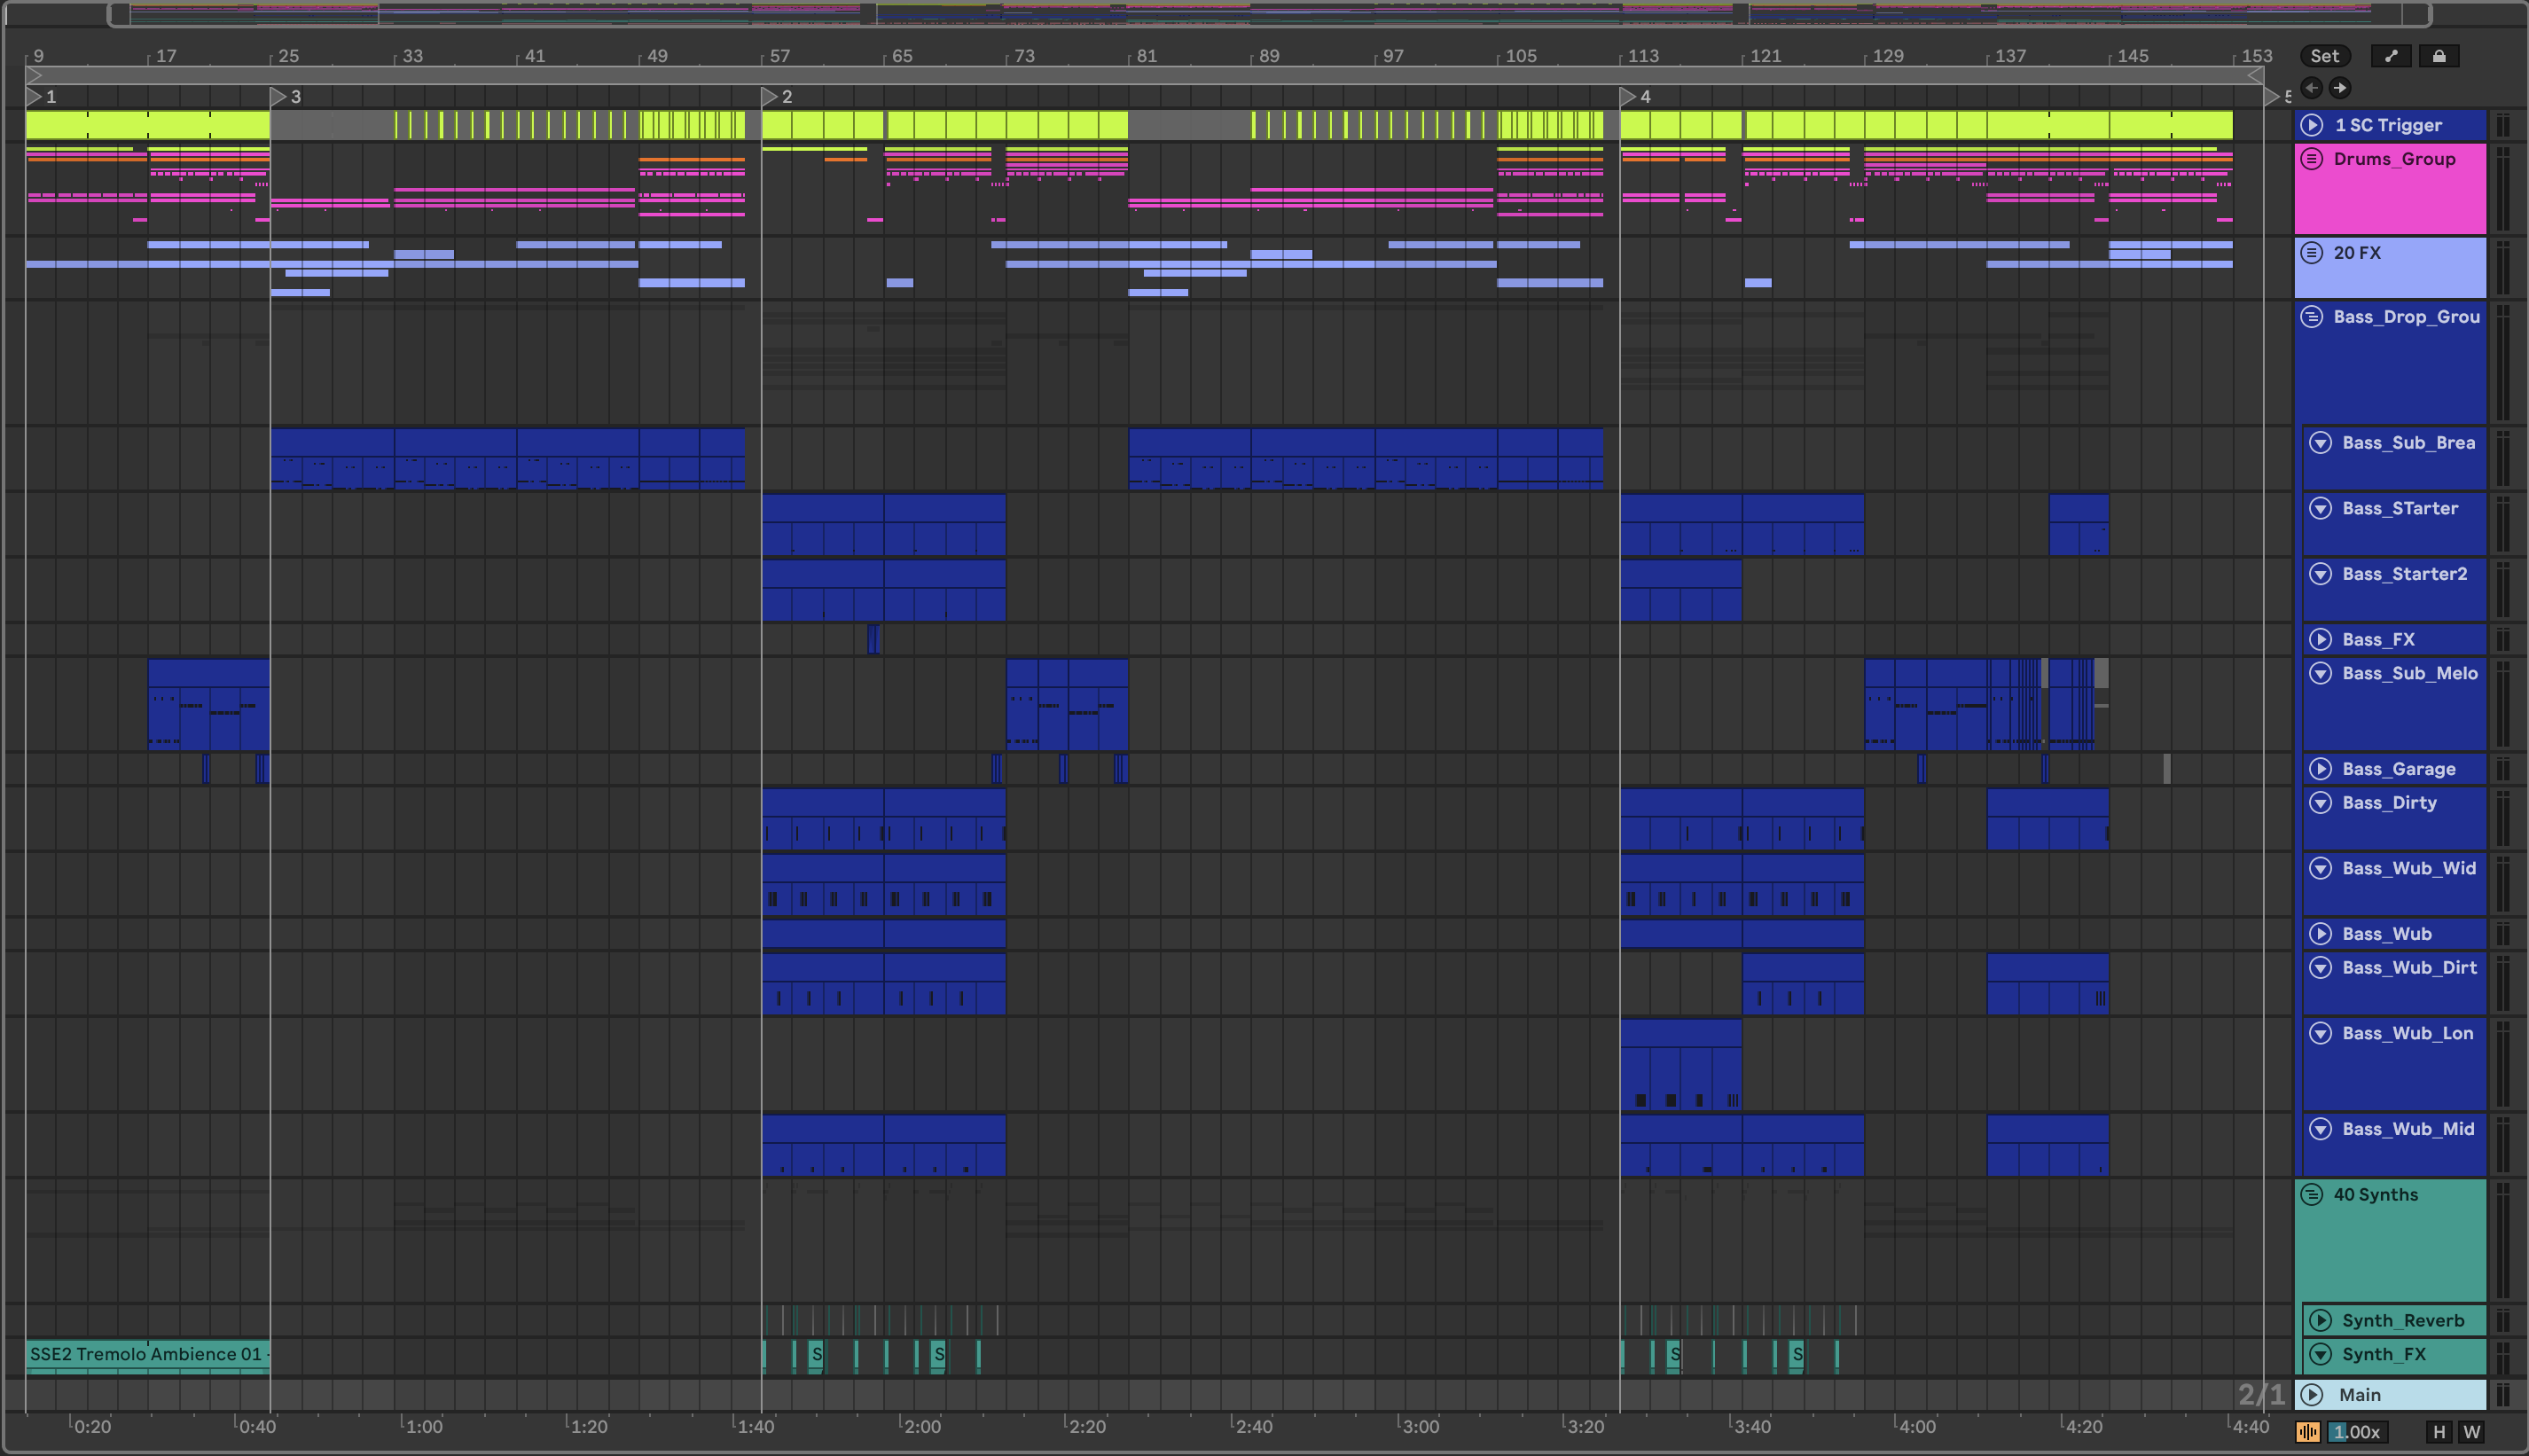The image size is (2529, 1456).
Task: Toggle the automation mode button
Action: [2391, 56]
